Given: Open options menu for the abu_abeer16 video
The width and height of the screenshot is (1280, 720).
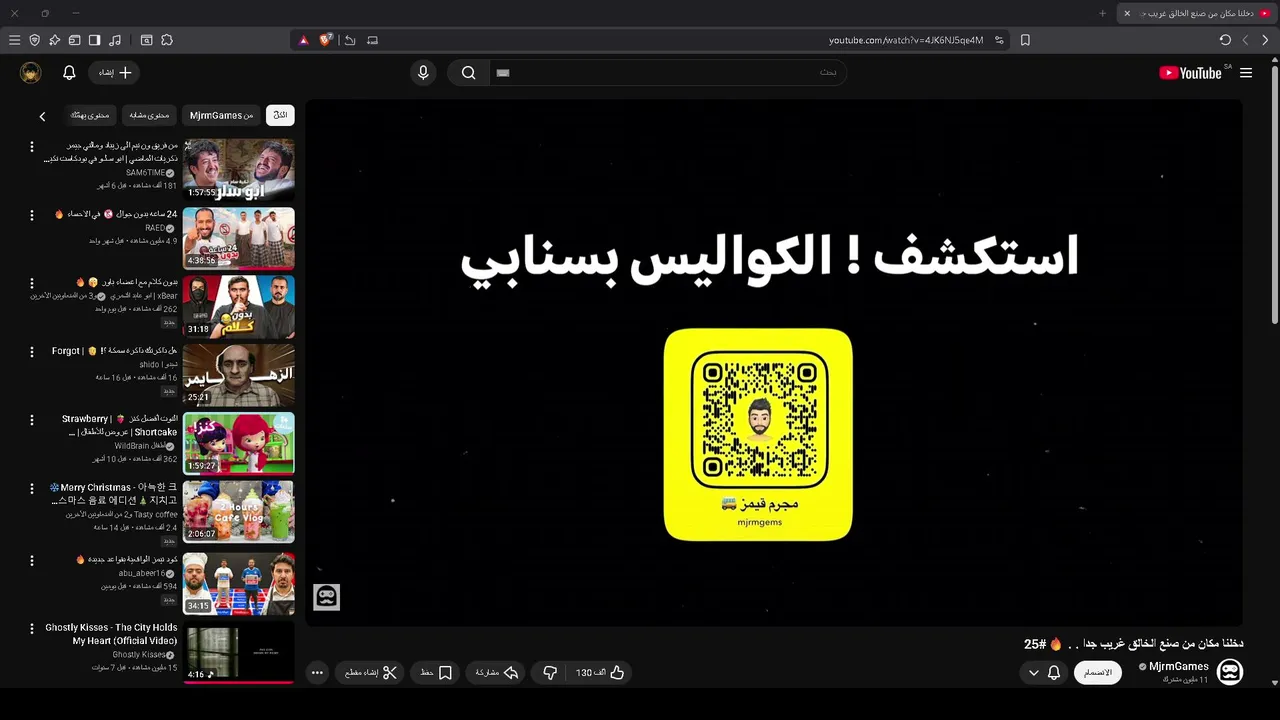Looking at the screenshot, I should click(31, 560).
